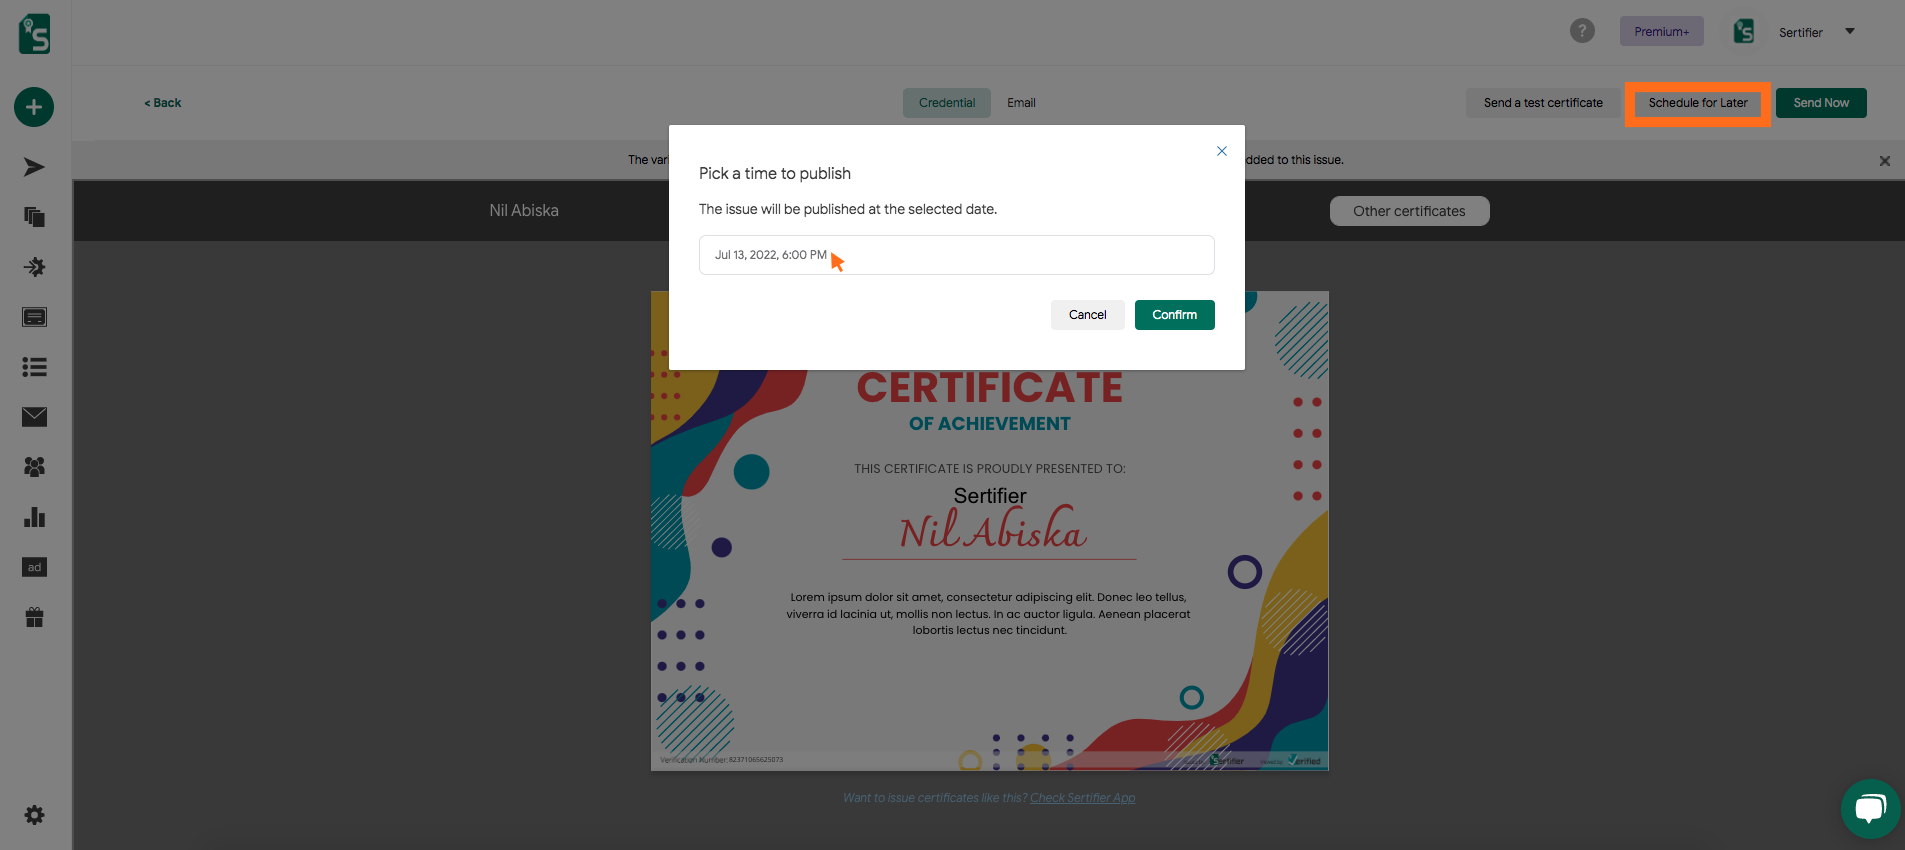Click the publish date and time field
Image resolution: width=1905 pixels, height=850 pixels.
tap(956, 255)
